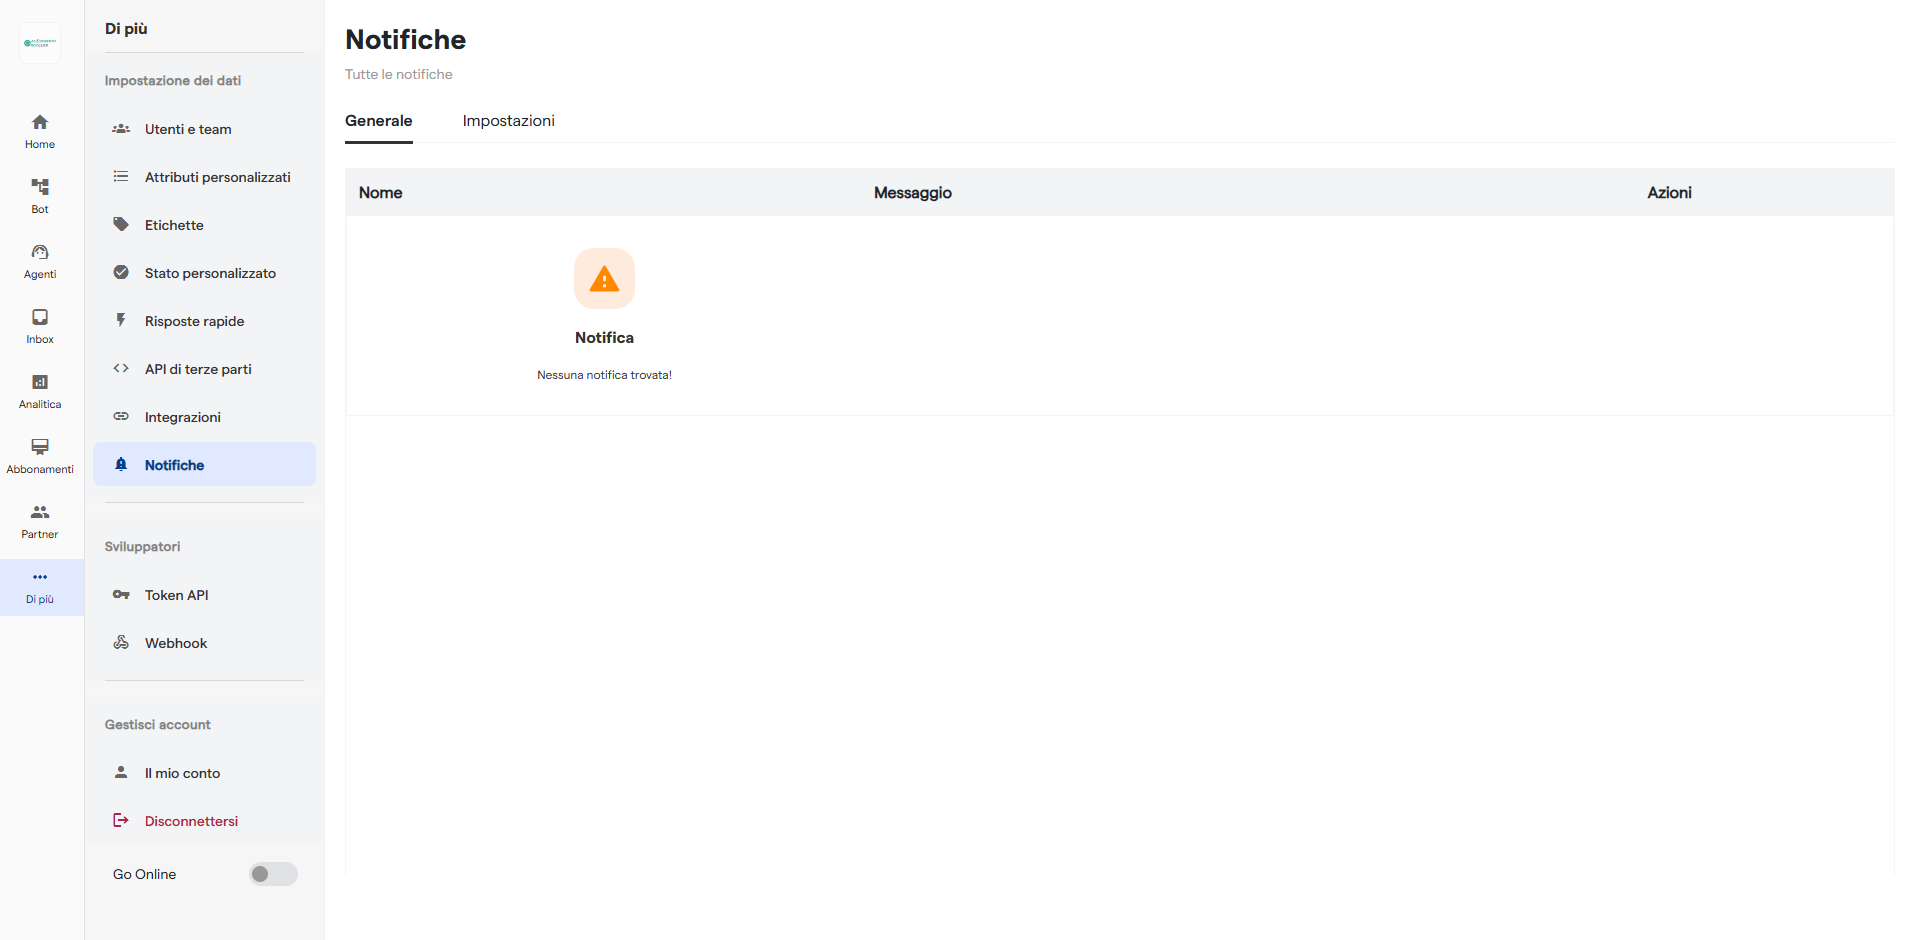Select the Bot section icon
Image resolution: width=1910 pixels, height=940 pixels.
pos(39,193)
